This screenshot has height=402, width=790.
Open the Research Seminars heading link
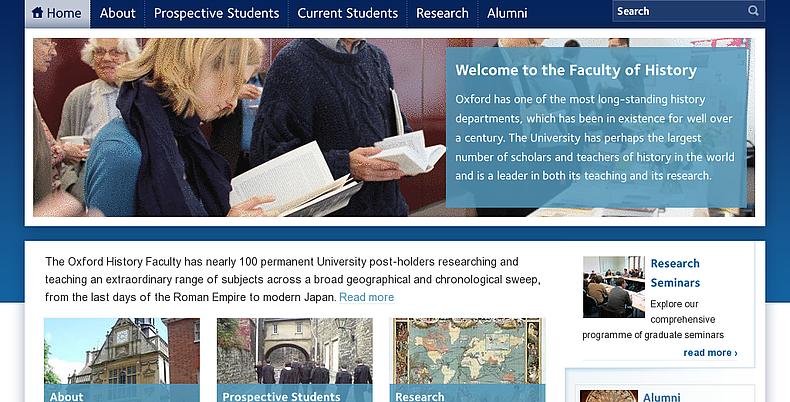point(675,273)
